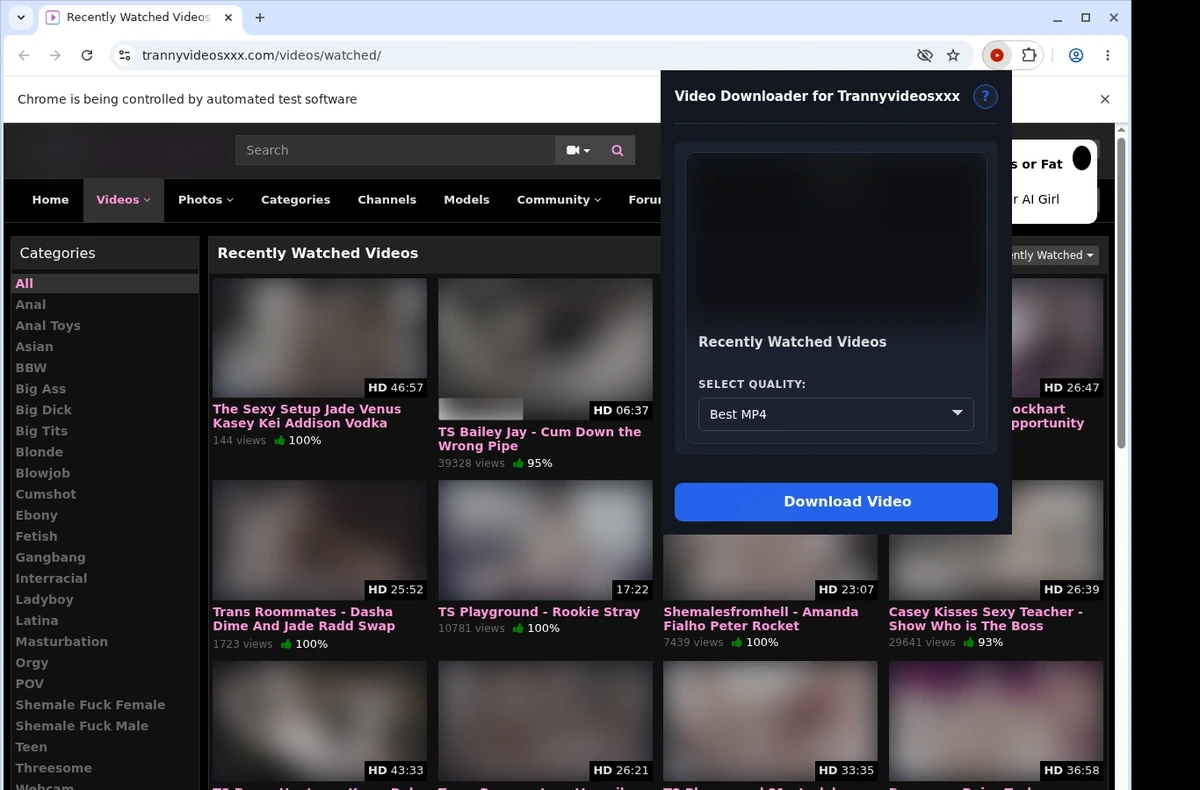Click the magnifier search button
The width and height of the screenshot is (1200, 790).
pyautogui.click(x=617, y=150)
